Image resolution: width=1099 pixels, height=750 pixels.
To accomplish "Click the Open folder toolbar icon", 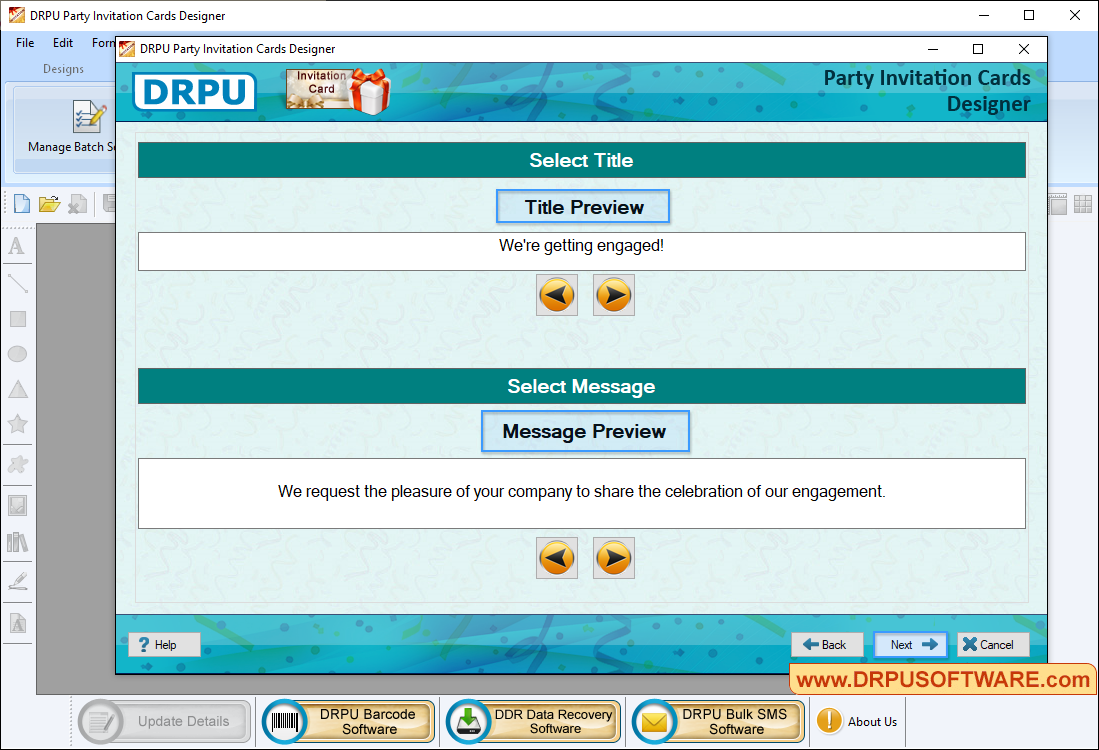I will pos(49,204).
